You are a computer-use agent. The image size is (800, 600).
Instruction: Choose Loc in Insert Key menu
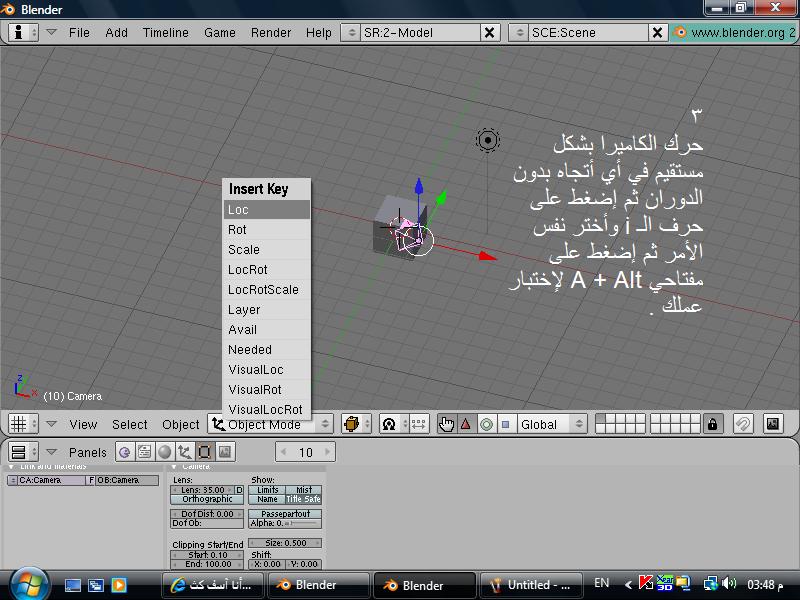[x=267, y=210]
